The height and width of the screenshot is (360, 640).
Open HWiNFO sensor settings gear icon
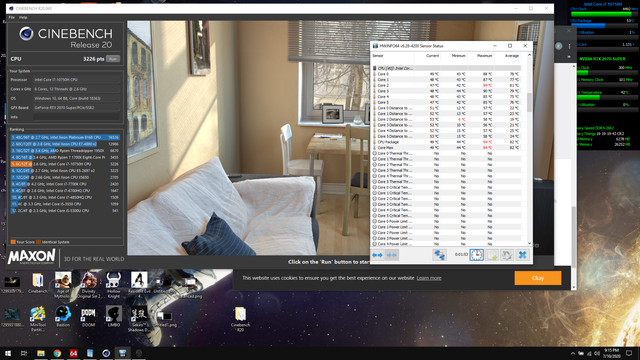point(507,255)
